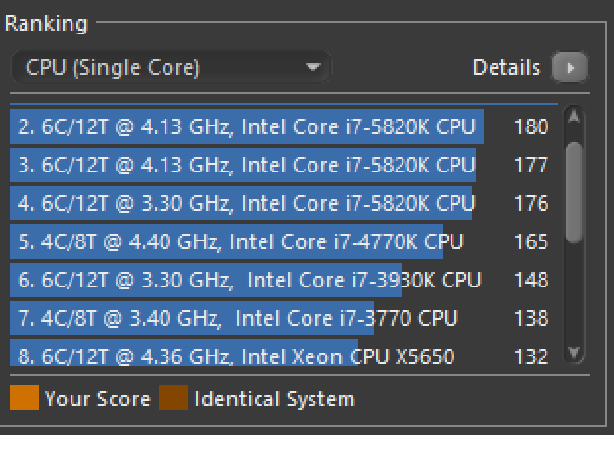Image resolution: width=614 pixels, height=460 pixels.
Task: Select rank 7 Intel Core i7-3770 entry
Action: 284,318
